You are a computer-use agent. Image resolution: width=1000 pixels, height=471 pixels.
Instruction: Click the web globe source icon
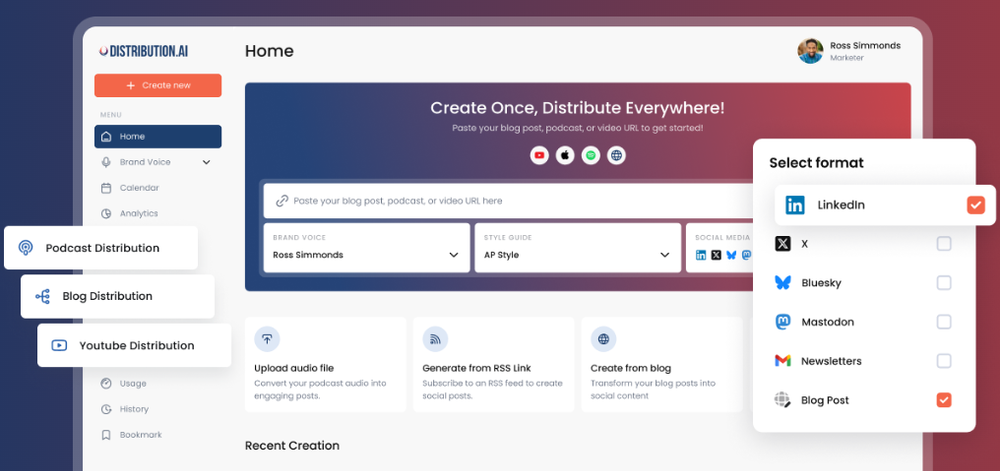(616, 155)
